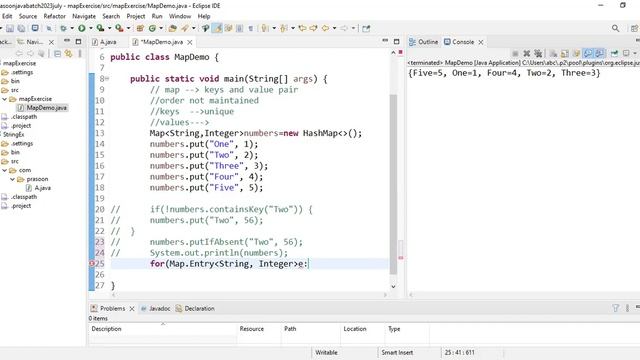Click the Save icon in the toolbar
The width and height of the screenshot is (640, 360).
[10, 28]
